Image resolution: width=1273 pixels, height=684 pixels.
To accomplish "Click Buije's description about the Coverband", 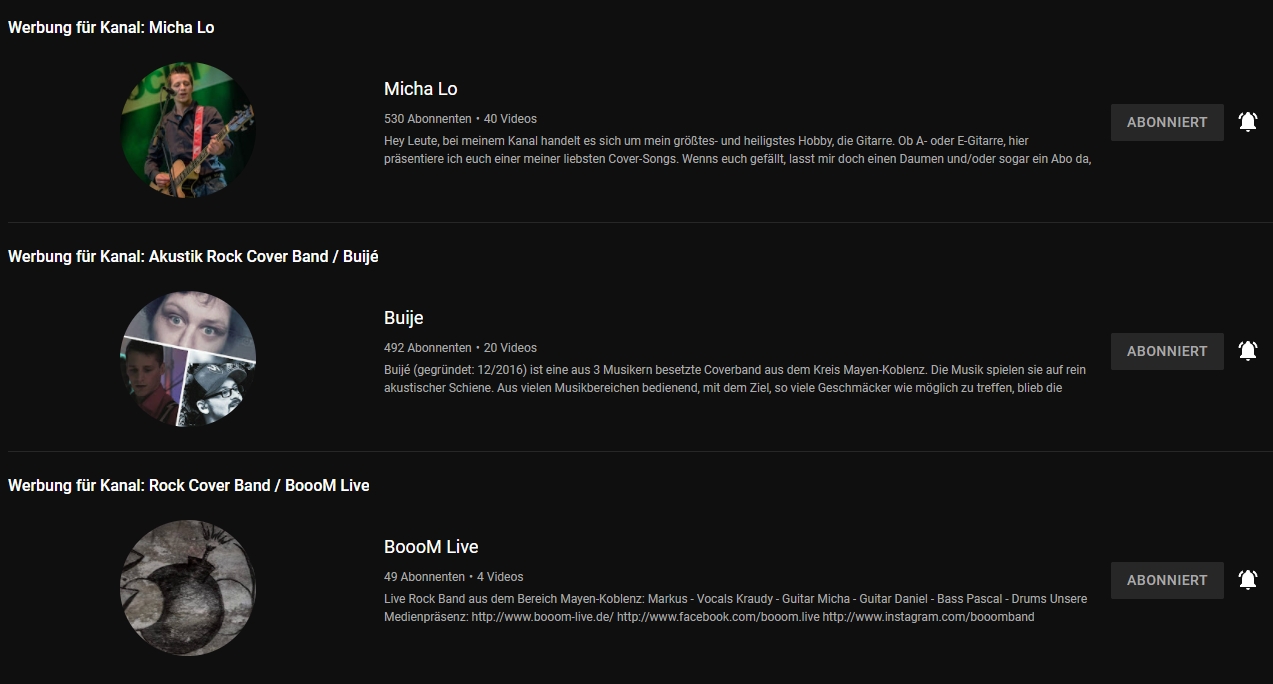I will (734, 379).
